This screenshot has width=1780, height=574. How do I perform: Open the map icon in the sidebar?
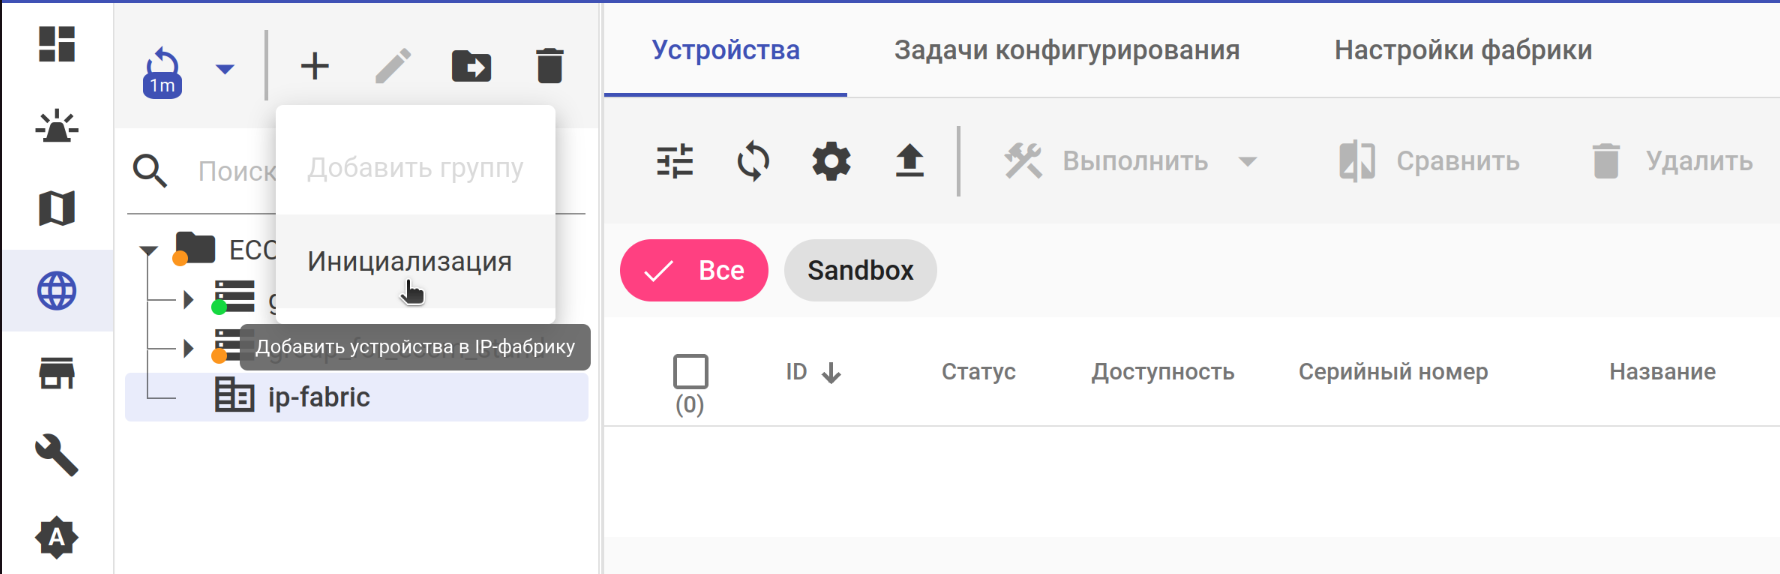click(x=57, y=209)
